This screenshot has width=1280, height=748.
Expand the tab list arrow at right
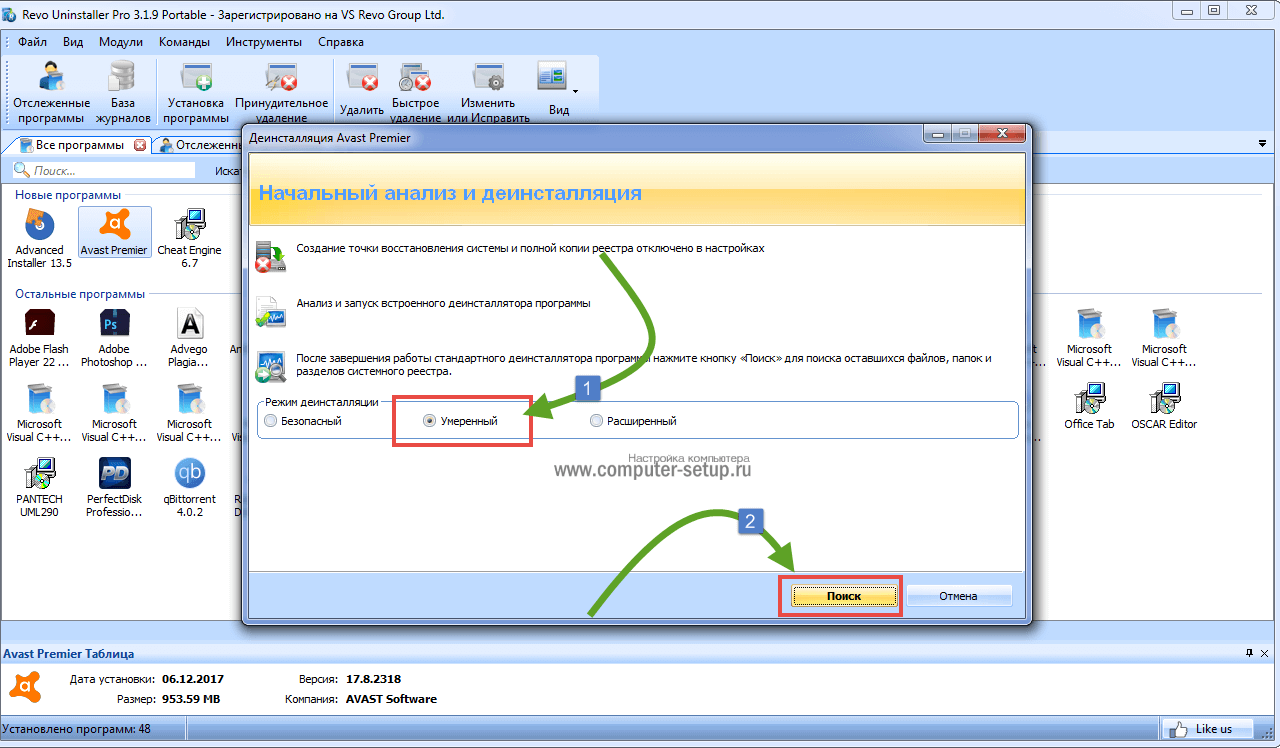(1262, 144)
